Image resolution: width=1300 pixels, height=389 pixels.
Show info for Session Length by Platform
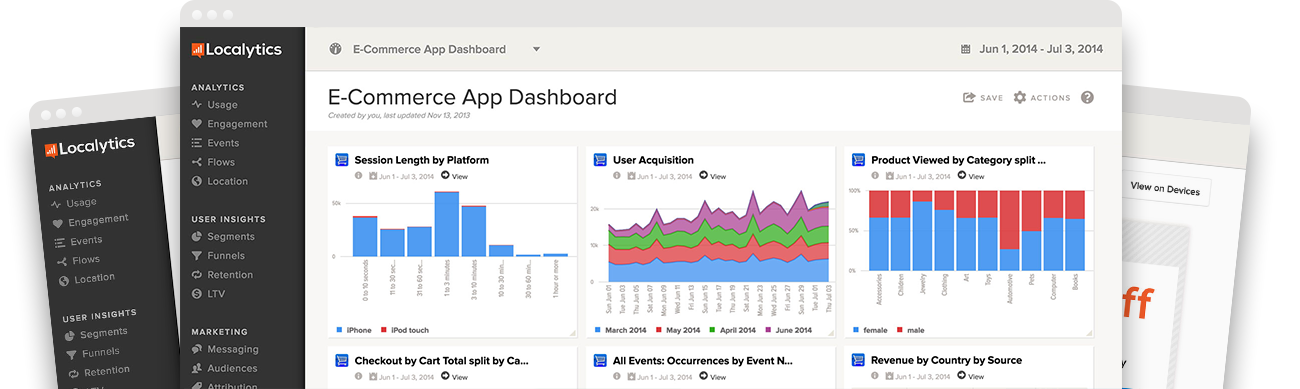pos(358,176)
